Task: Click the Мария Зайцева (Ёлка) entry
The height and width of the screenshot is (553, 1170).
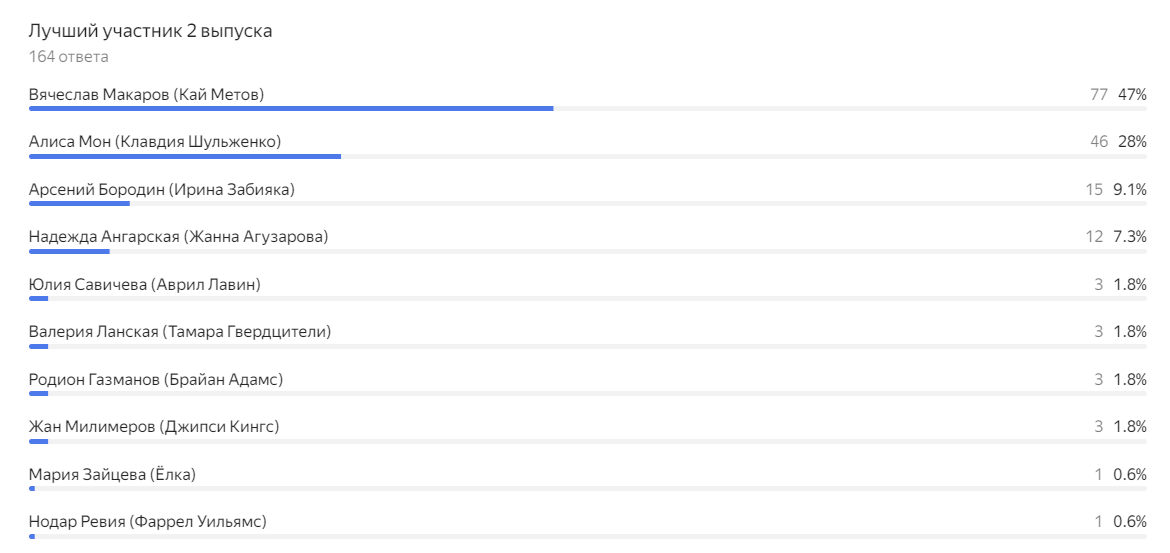Action: 112,474
